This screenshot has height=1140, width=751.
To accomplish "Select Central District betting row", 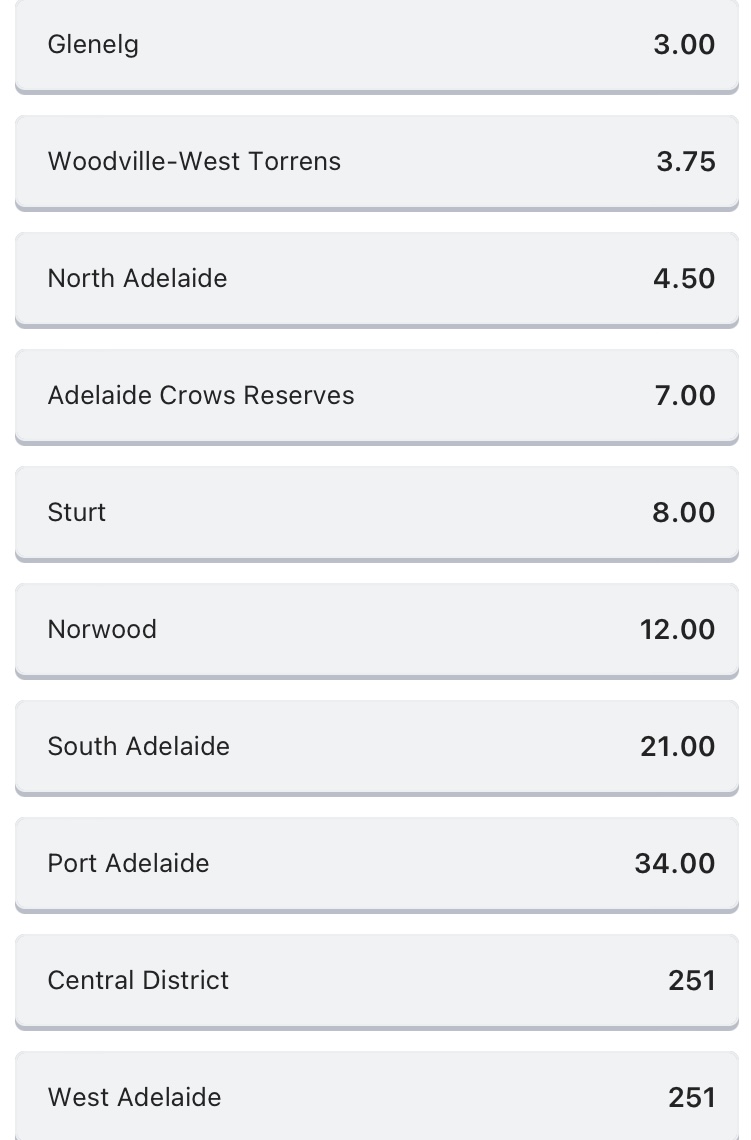I will (138, 980).
